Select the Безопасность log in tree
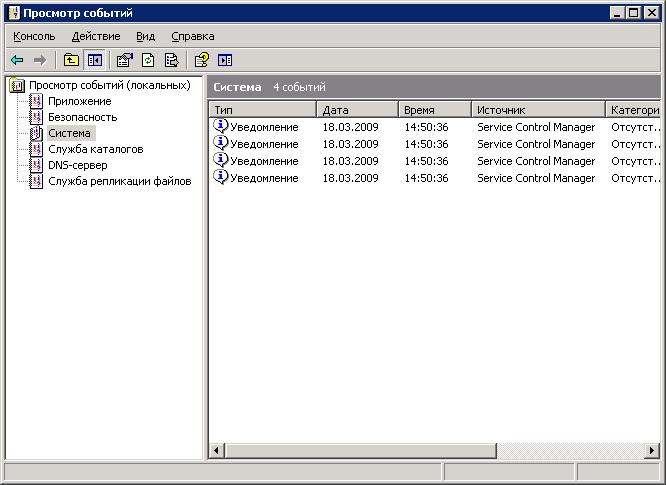This screenshot has height=485, width=666. coord(82,117)
